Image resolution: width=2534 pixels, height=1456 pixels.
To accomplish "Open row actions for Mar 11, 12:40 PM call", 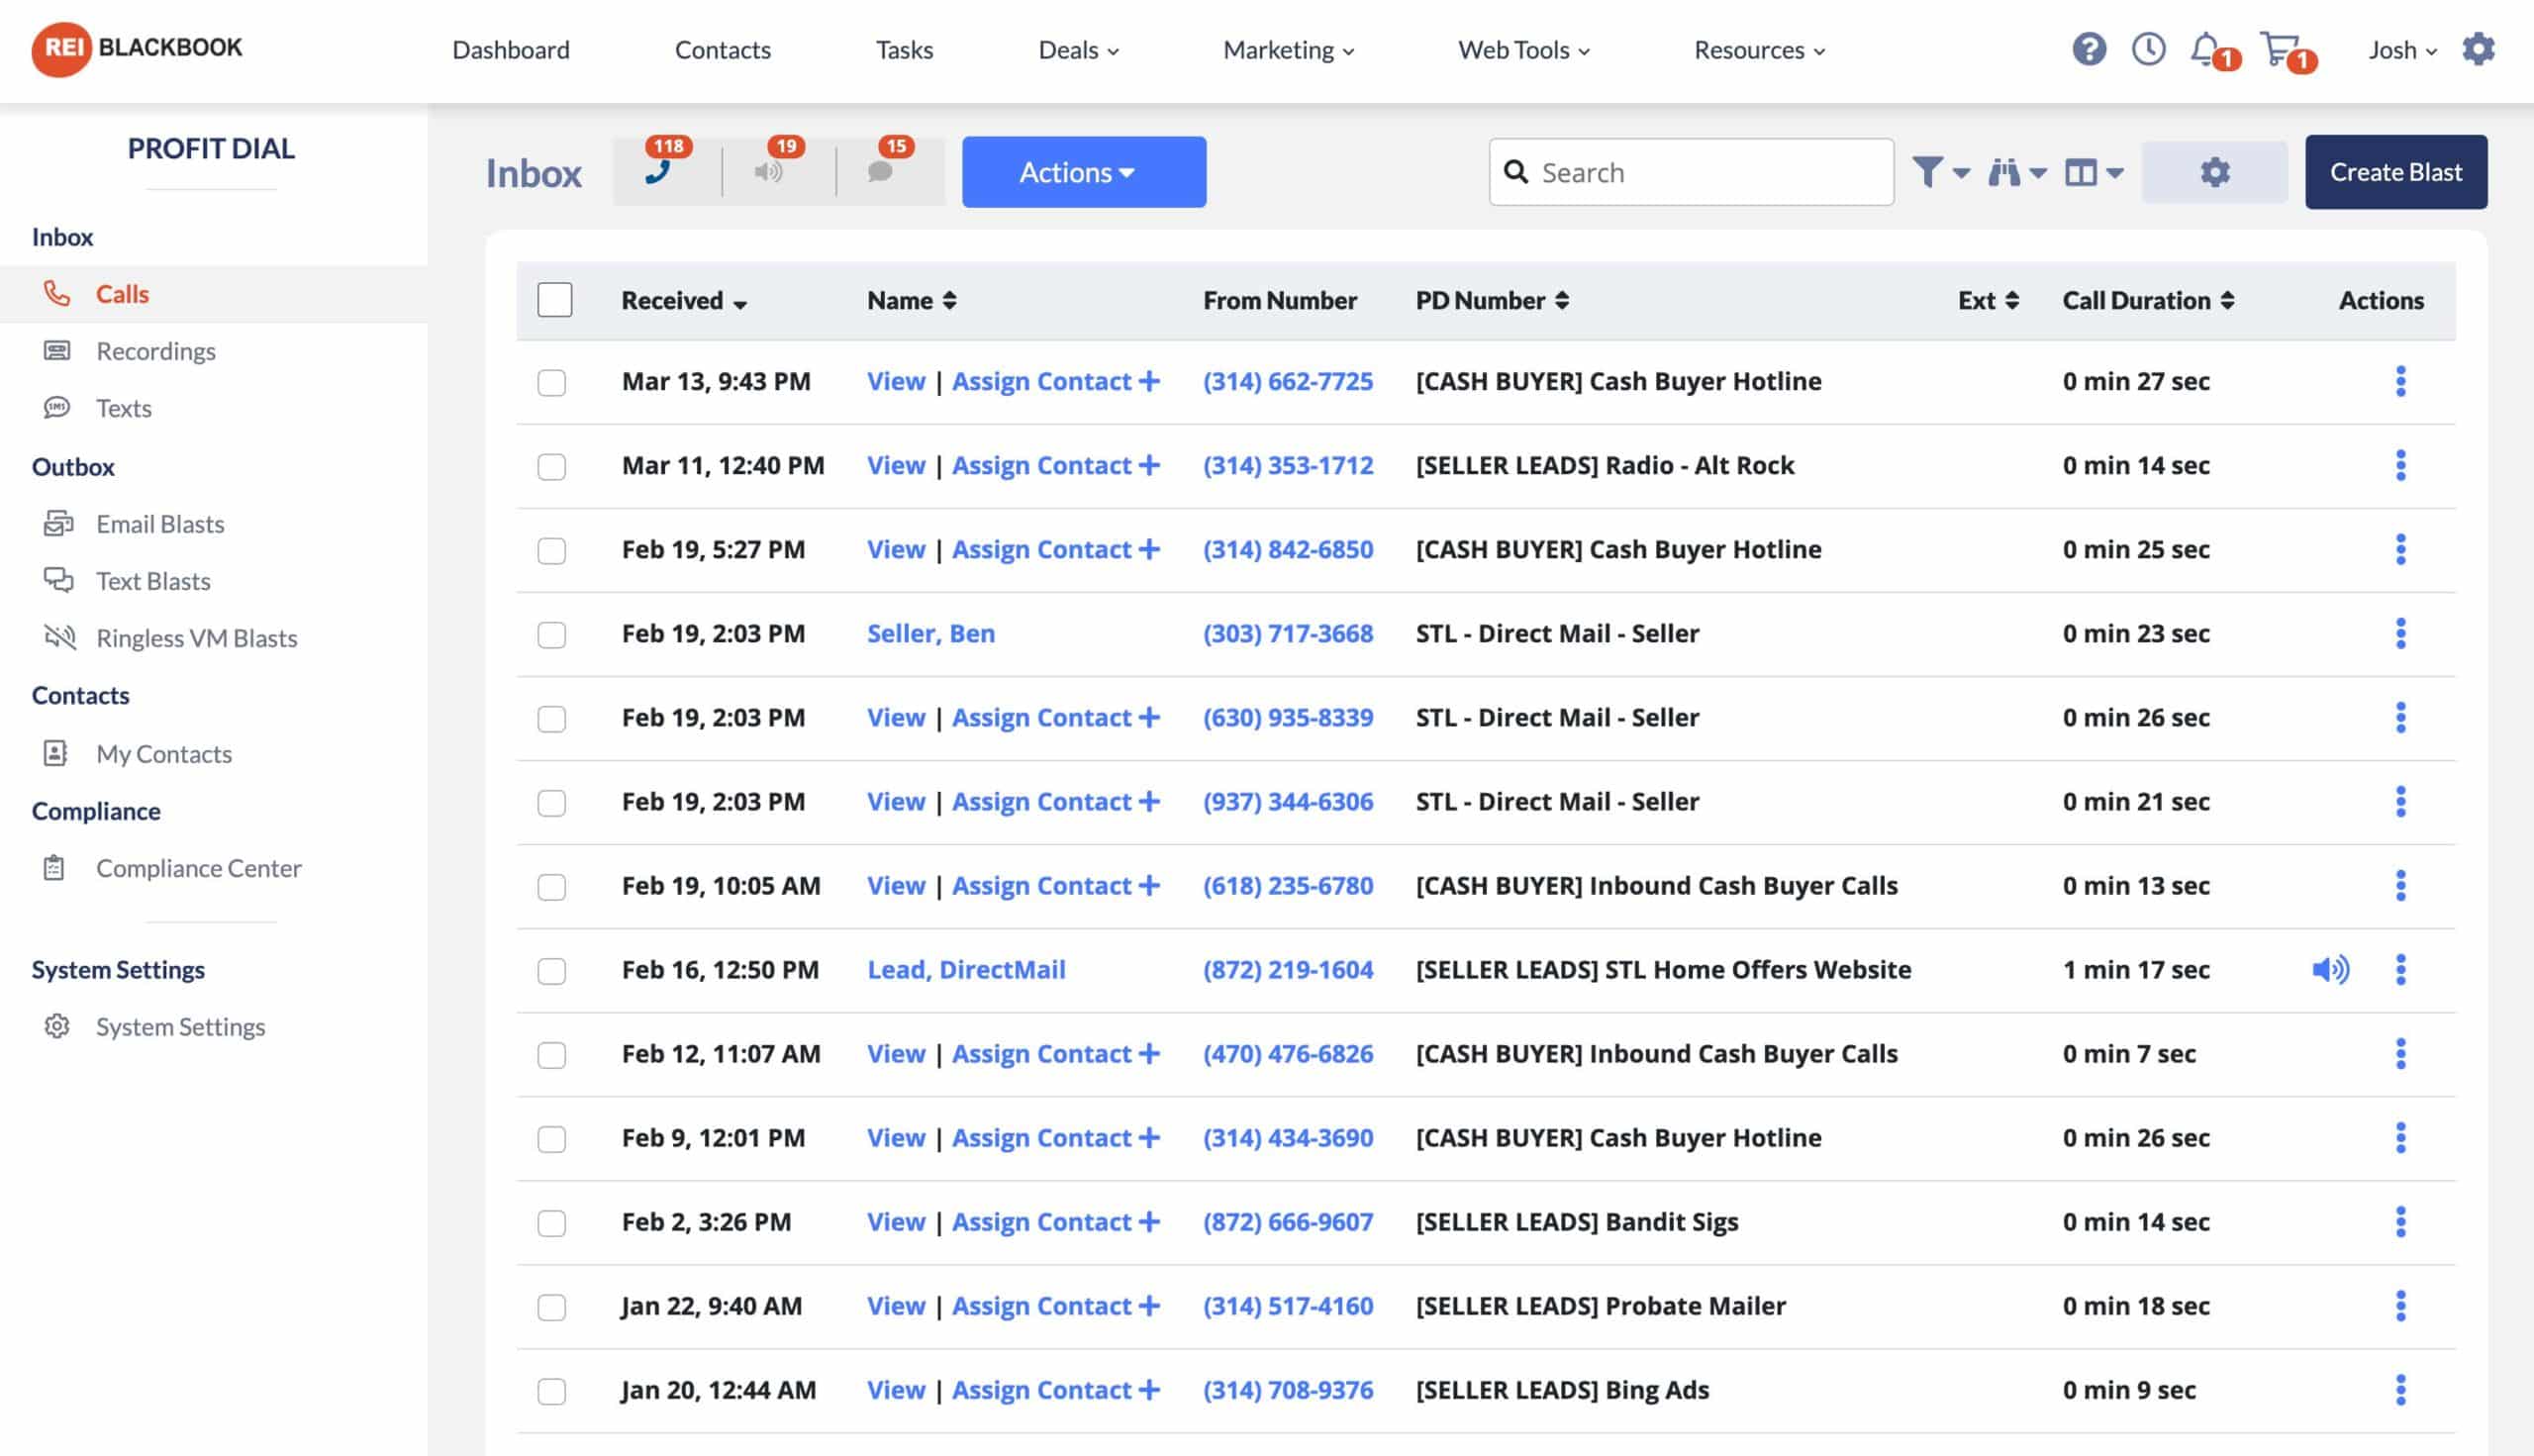I will [2400, 465].
